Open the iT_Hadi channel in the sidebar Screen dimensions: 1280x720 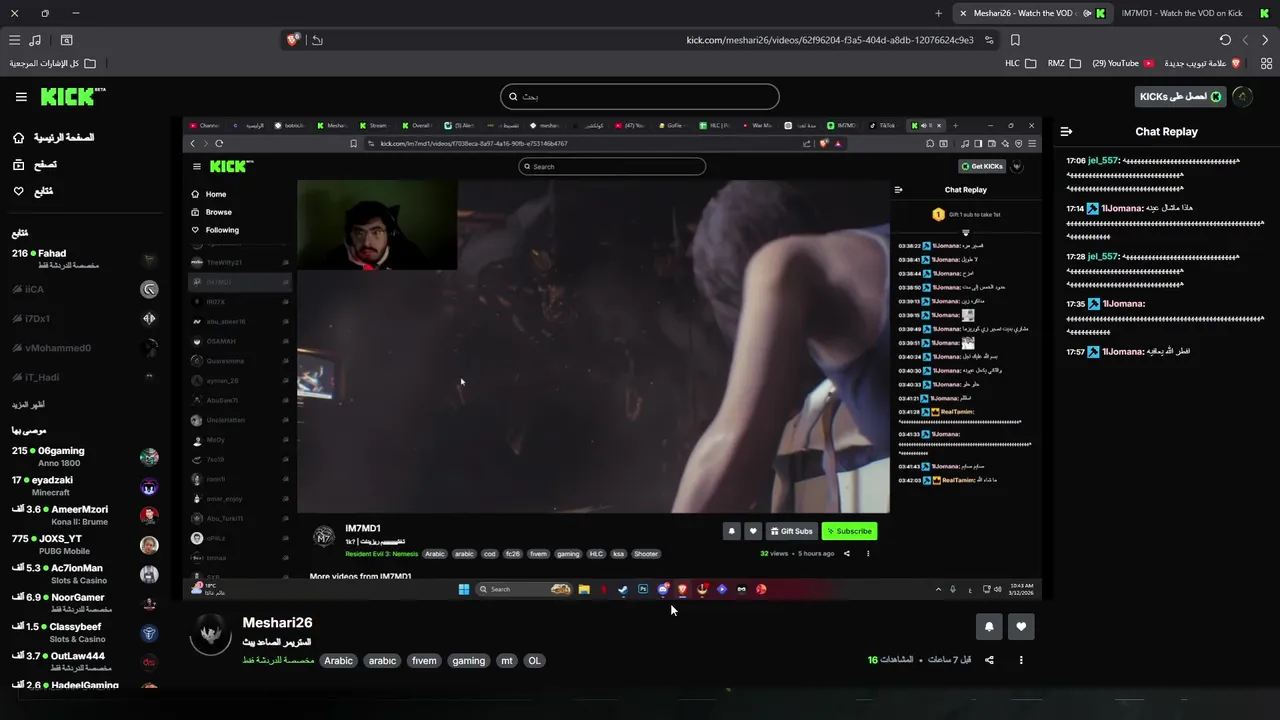click(85, 377)
